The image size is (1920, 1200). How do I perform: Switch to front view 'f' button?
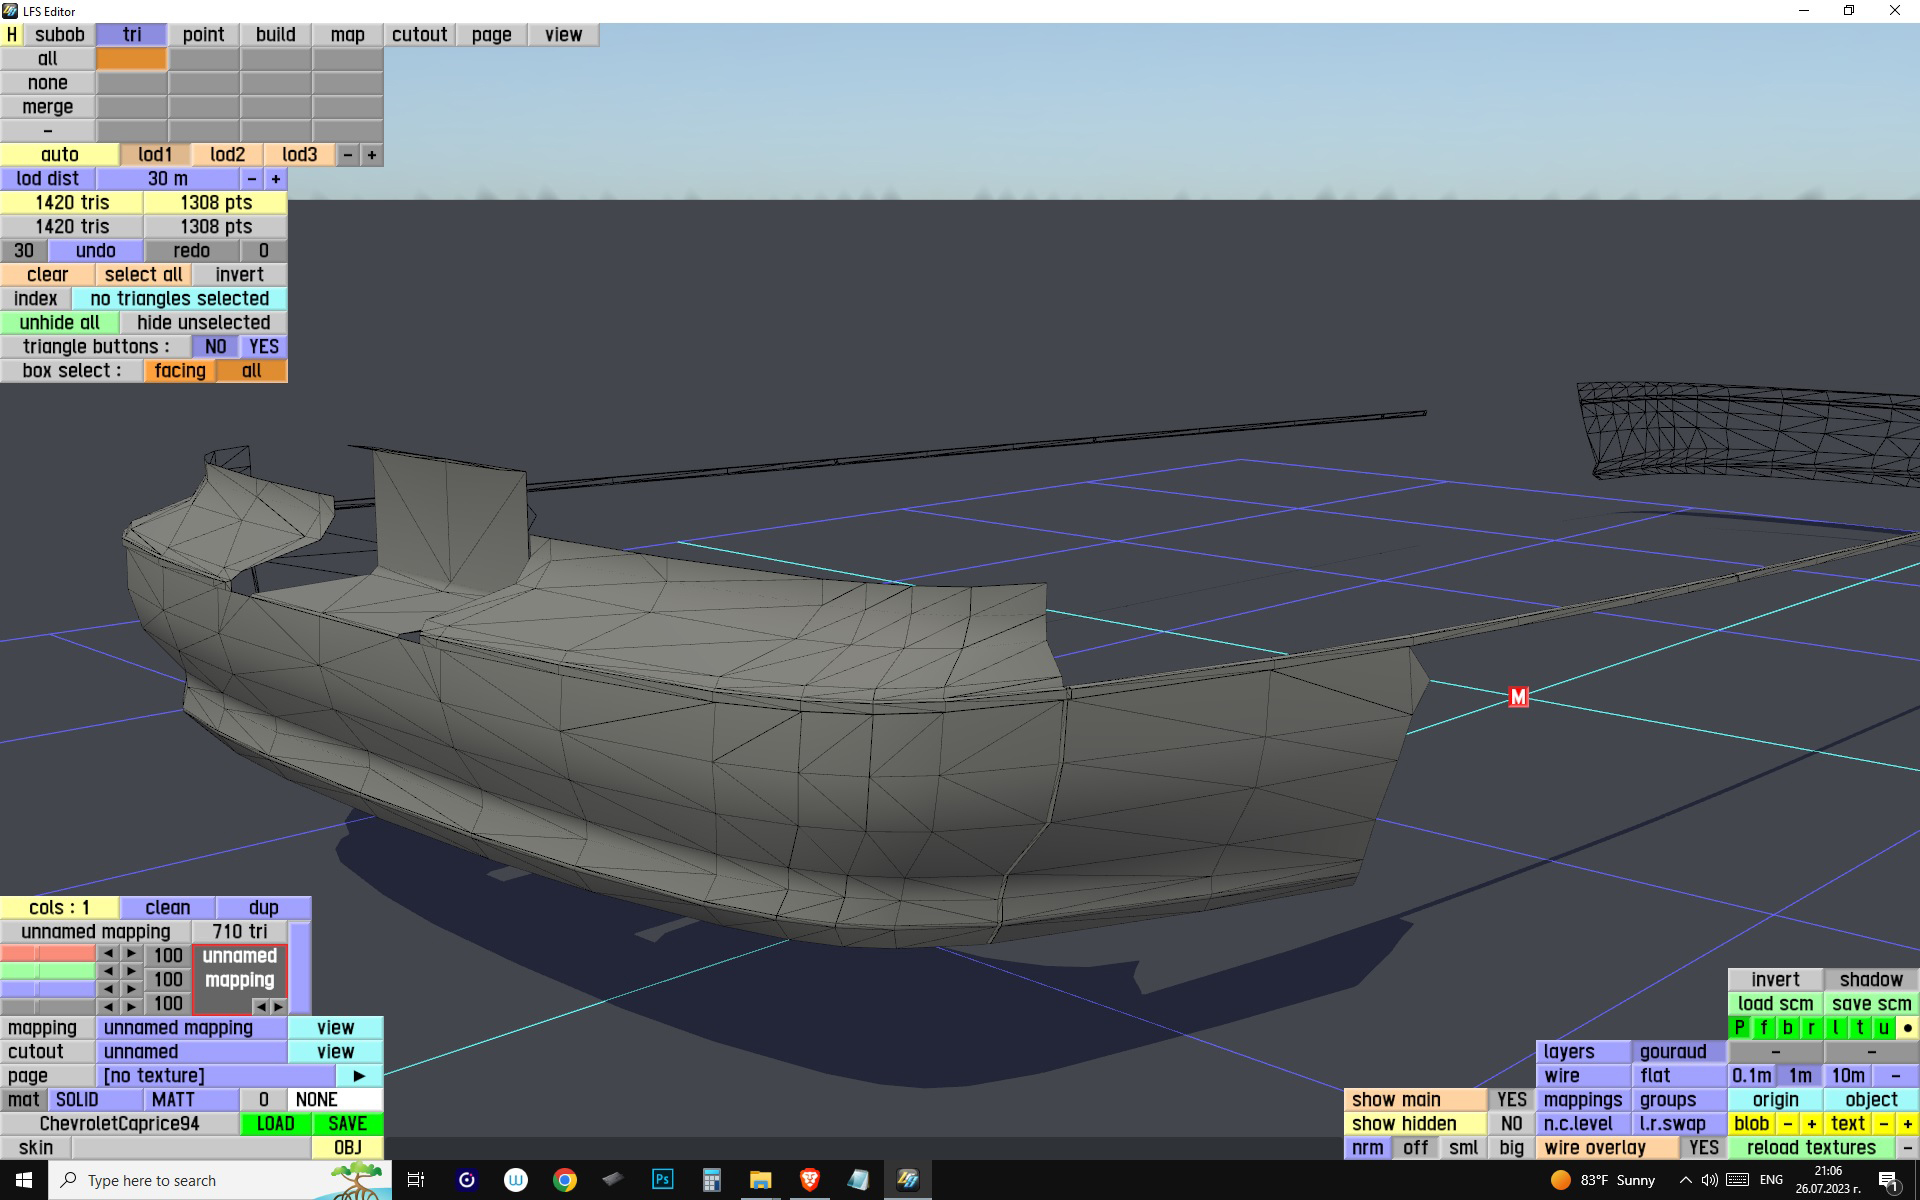(x=1763, y=1027)
